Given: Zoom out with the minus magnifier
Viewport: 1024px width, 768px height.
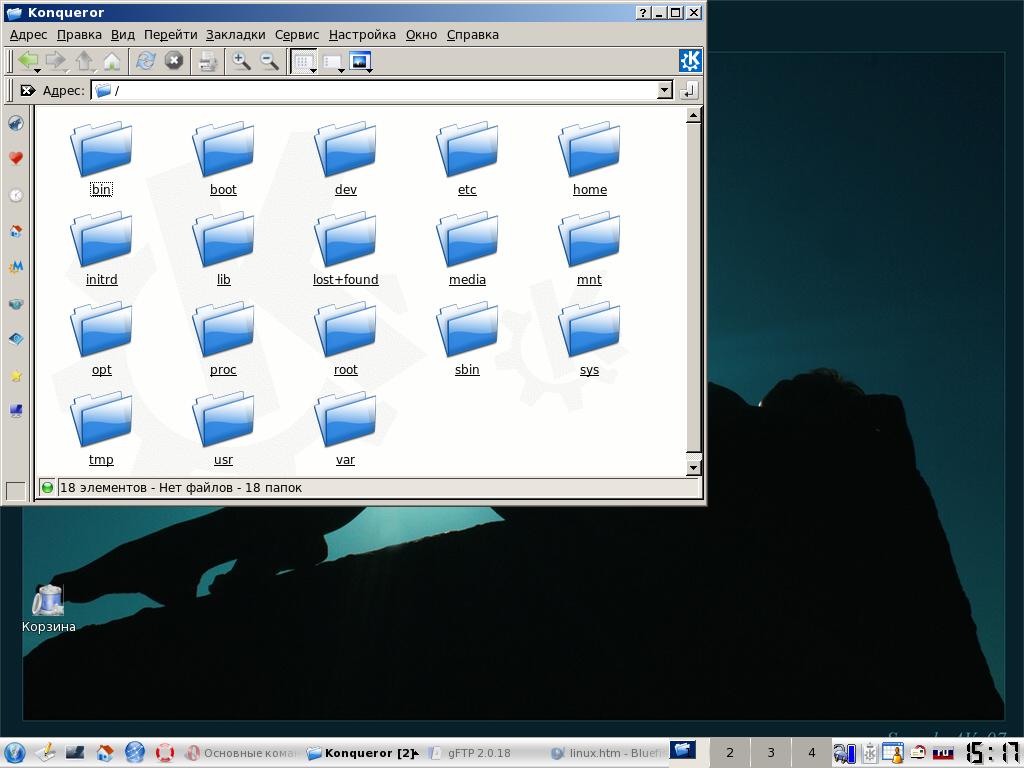Looking at the screenshot, I should [269, 61].
